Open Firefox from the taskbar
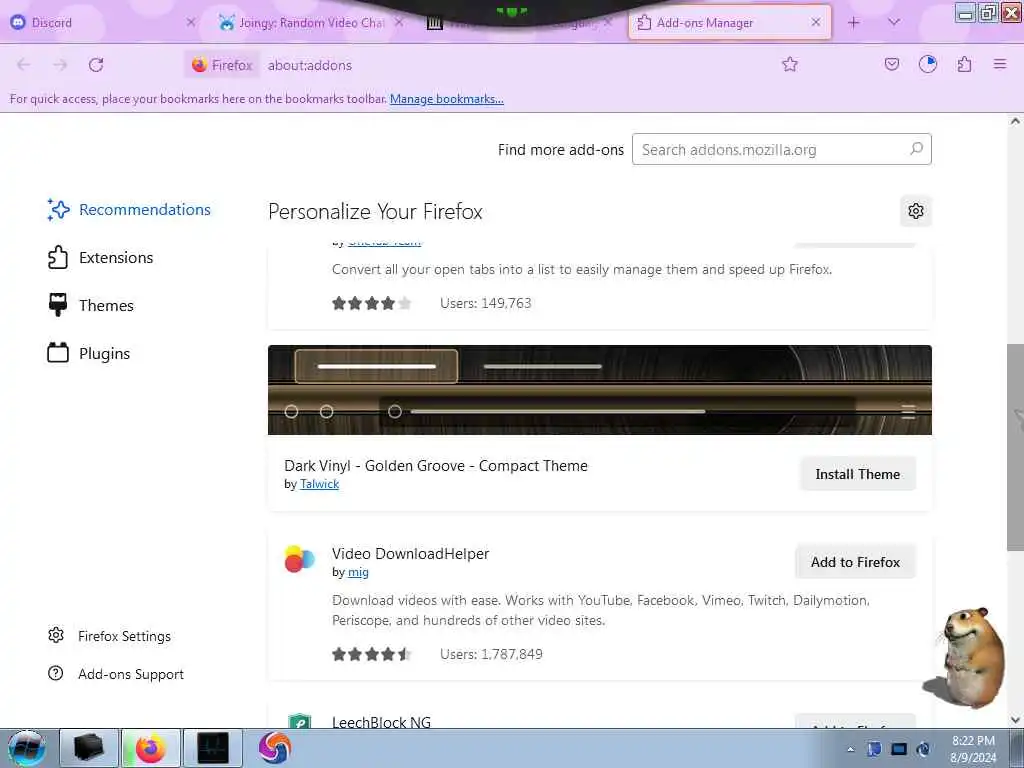The width and height of the screenshot is (1024, 768). [x=150, y=748]
